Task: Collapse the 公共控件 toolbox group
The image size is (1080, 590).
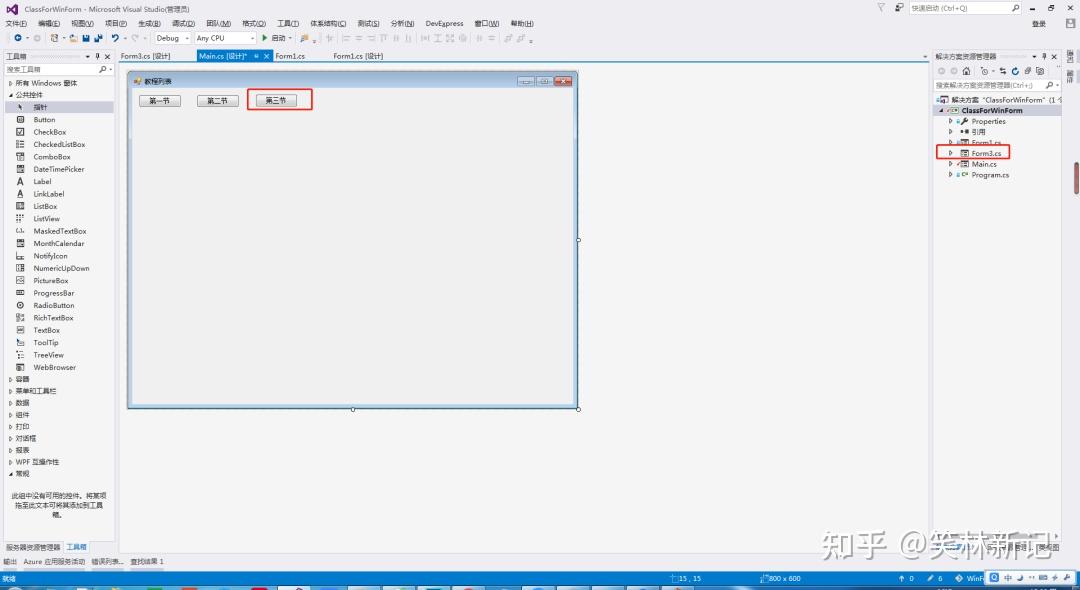Action: coord(10,95)
